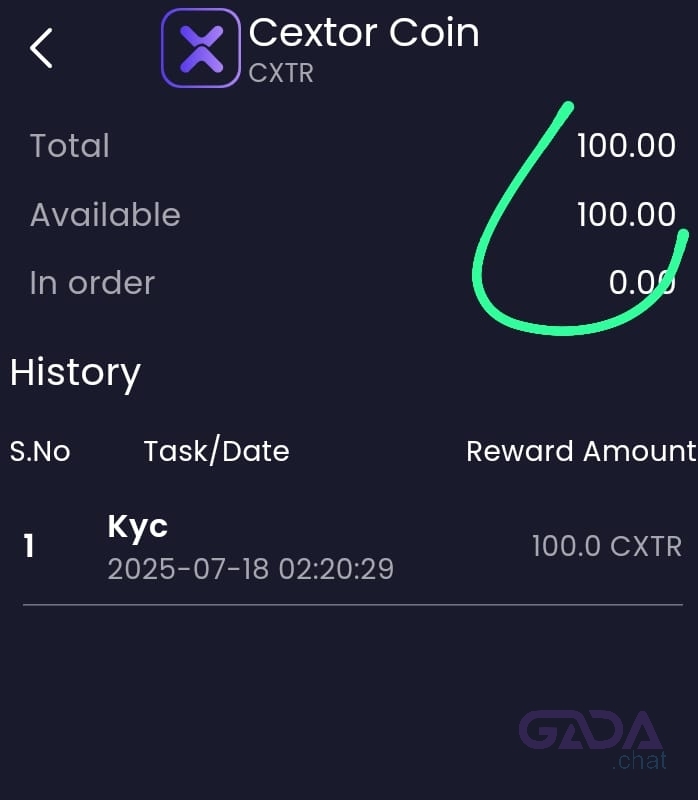Tap the CXTR ticker symbol
Viewport: 698px width, 800px height.
pyautogui.click(x=281, y=73)
